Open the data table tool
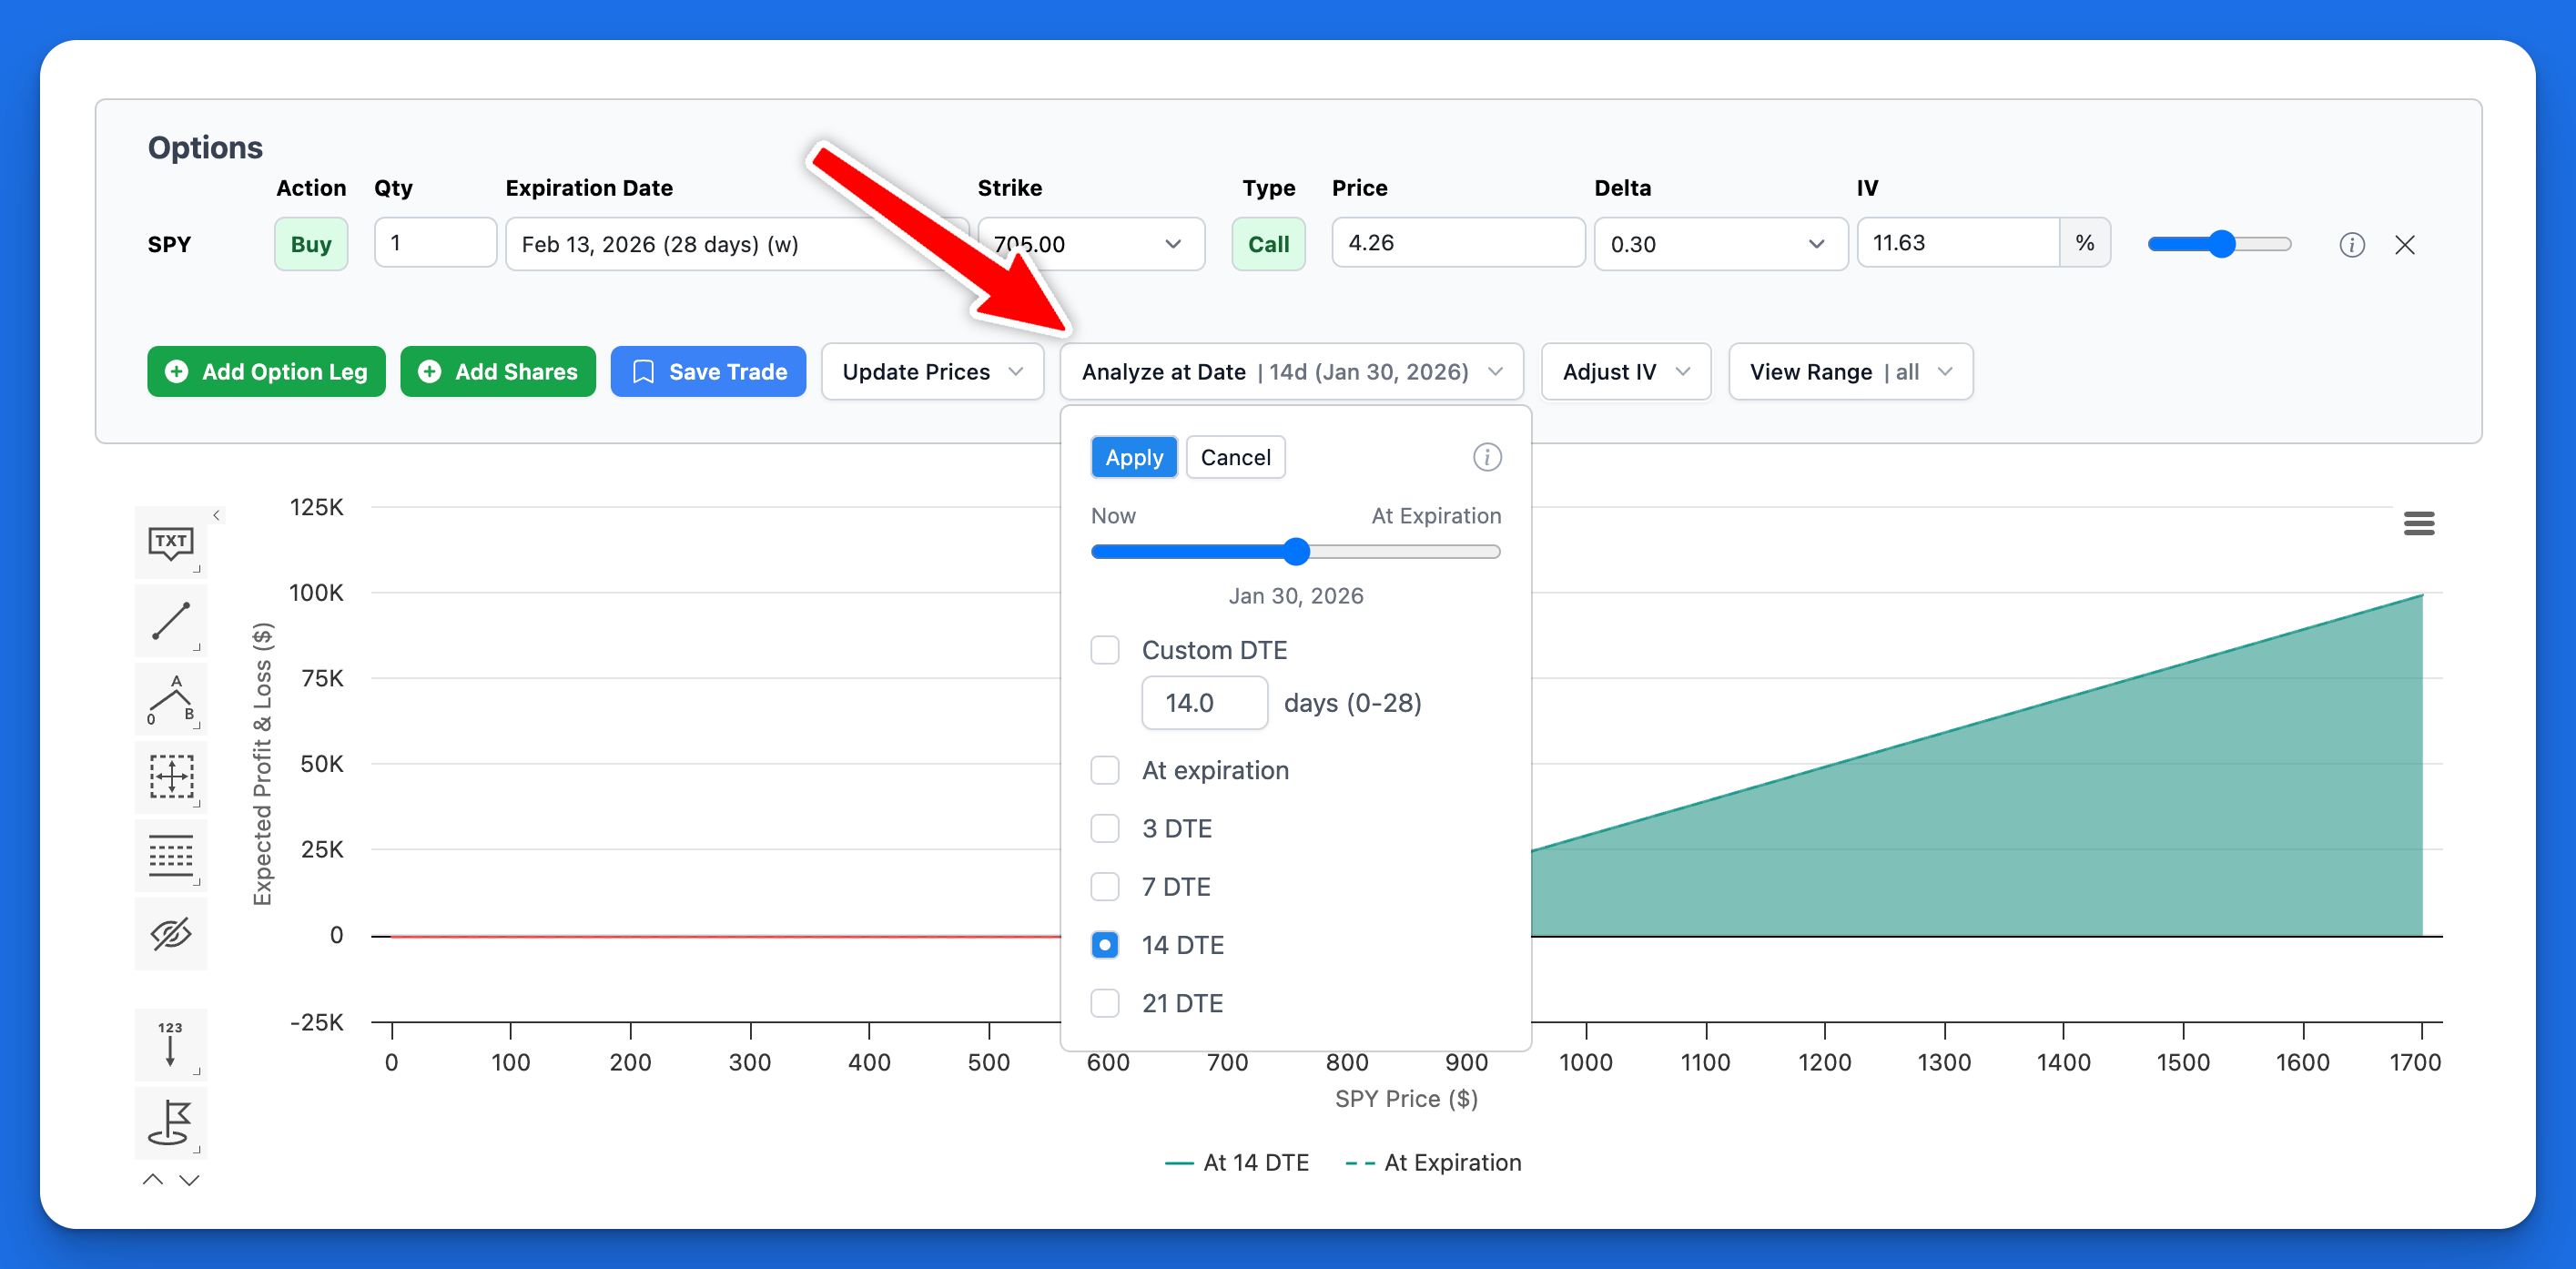 (x=170, y=855)
